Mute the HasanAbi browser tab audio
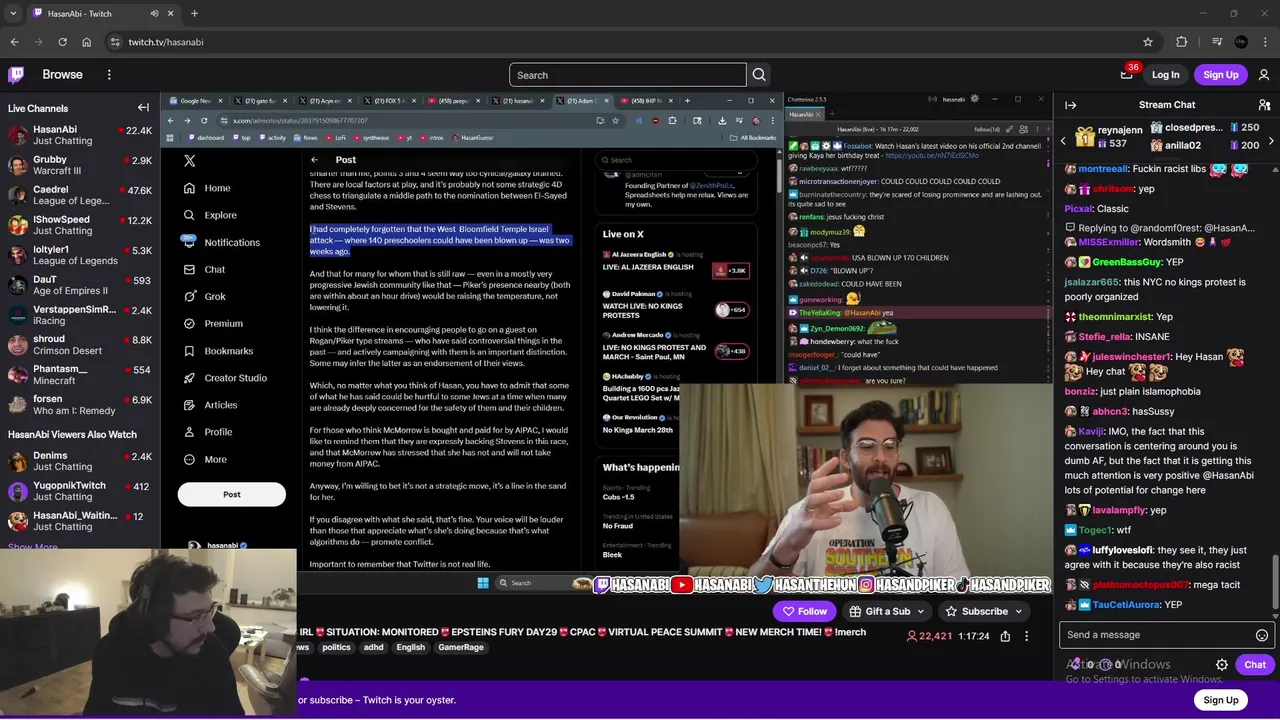Image resolution: width=1280 pixels, height=720 pixels. point(154,13)
